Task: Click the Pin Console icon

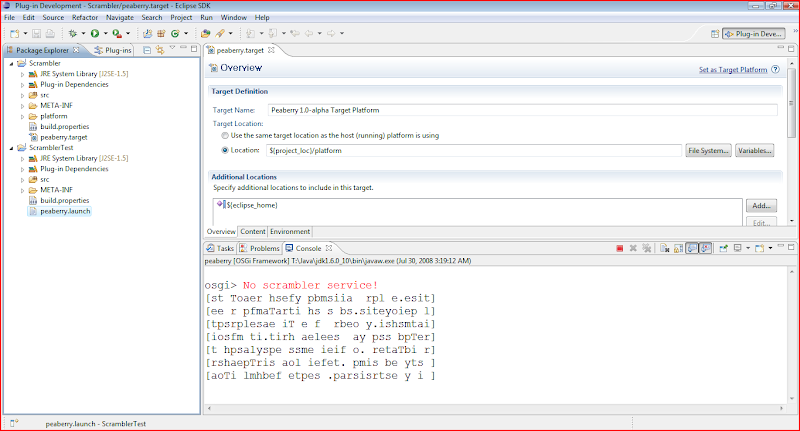Action: click(x=723, y=248)
